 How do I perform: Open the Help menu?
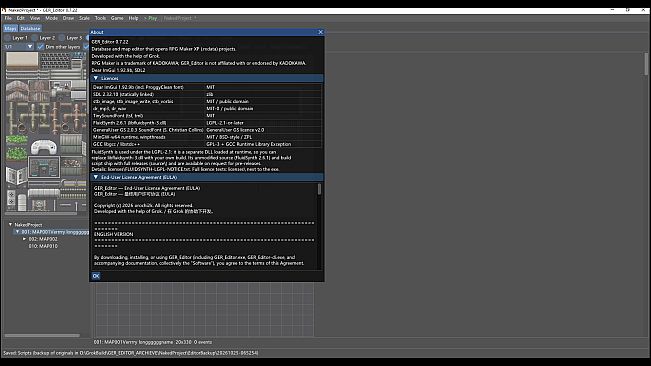click(x=133, y=18)
